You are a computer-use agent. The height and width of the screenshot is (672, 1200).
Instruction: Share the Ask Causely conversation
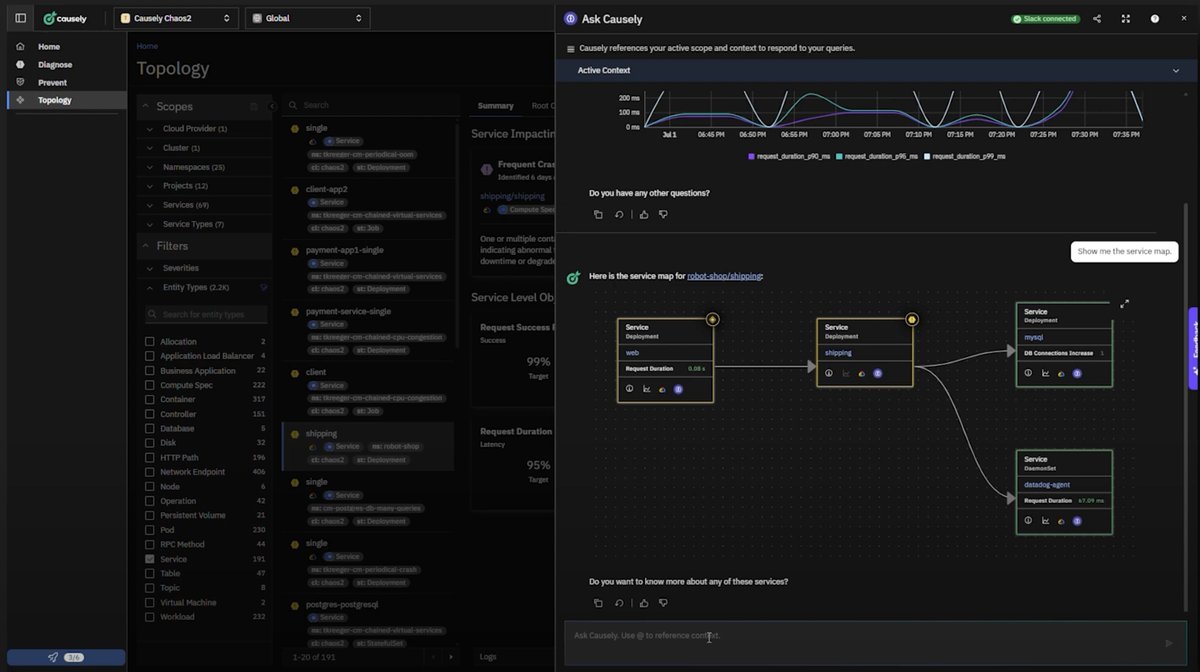point(1097,19)
